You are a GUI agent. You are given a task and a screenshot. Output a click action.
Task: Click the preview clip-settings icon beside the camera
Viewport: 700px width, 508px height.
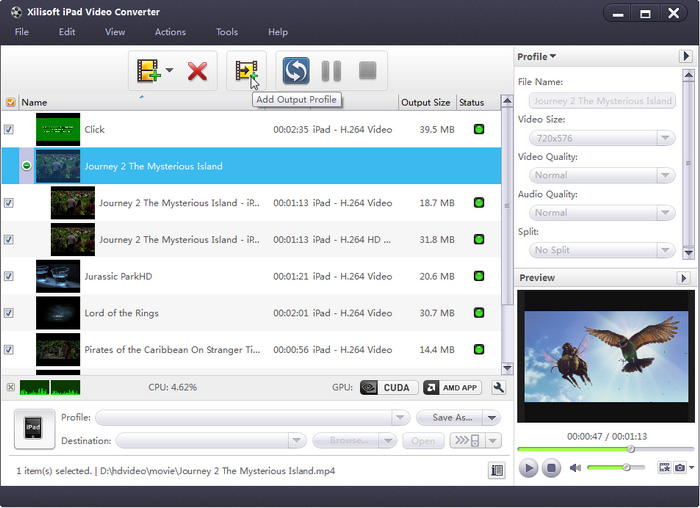[664, 467]
